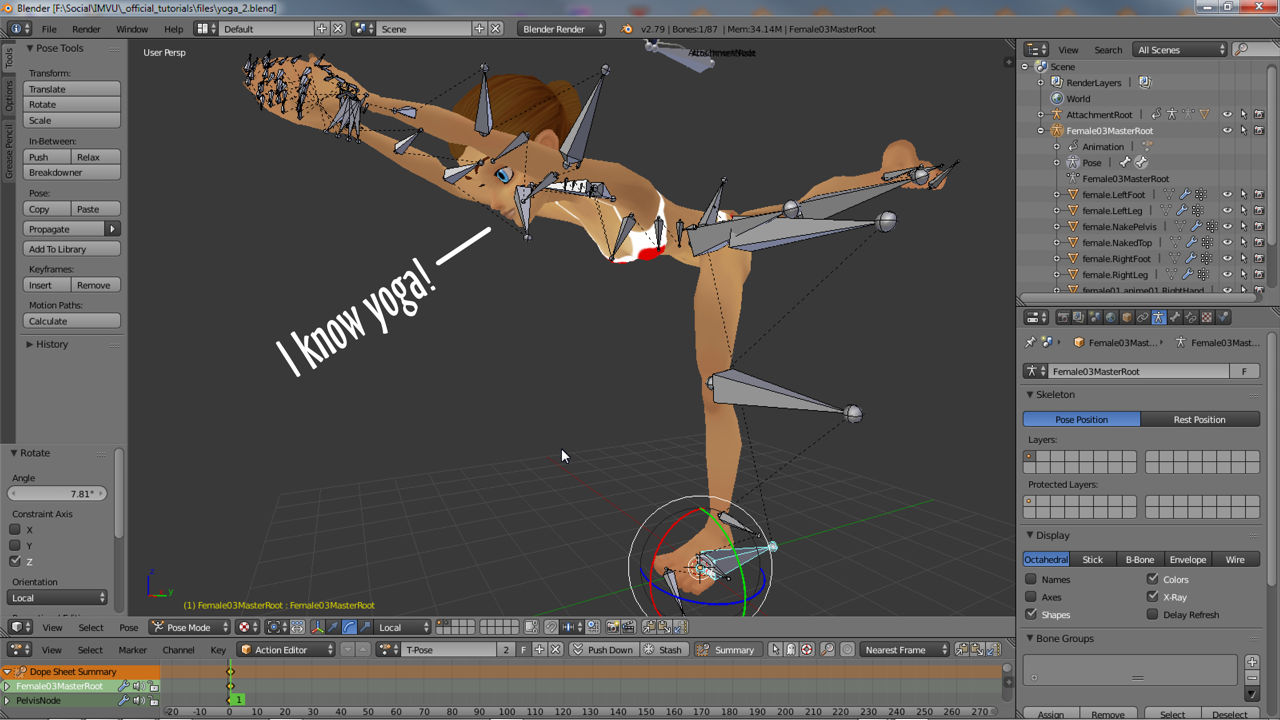Enable the X constraint axis checkbox

pos(15,529)
